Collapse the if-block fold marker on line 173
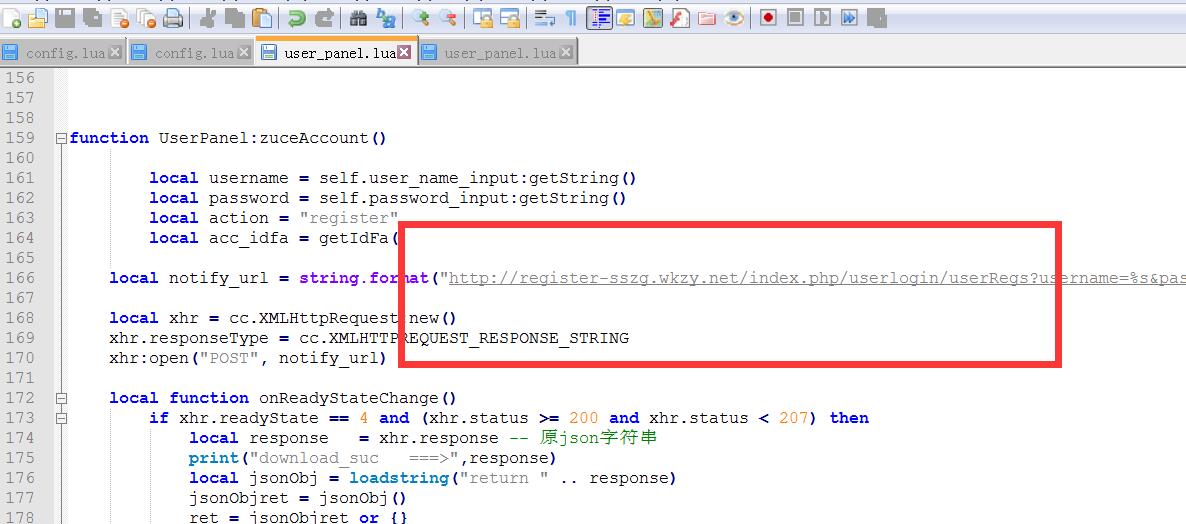 pyautogui.click(x=61, y=418)
